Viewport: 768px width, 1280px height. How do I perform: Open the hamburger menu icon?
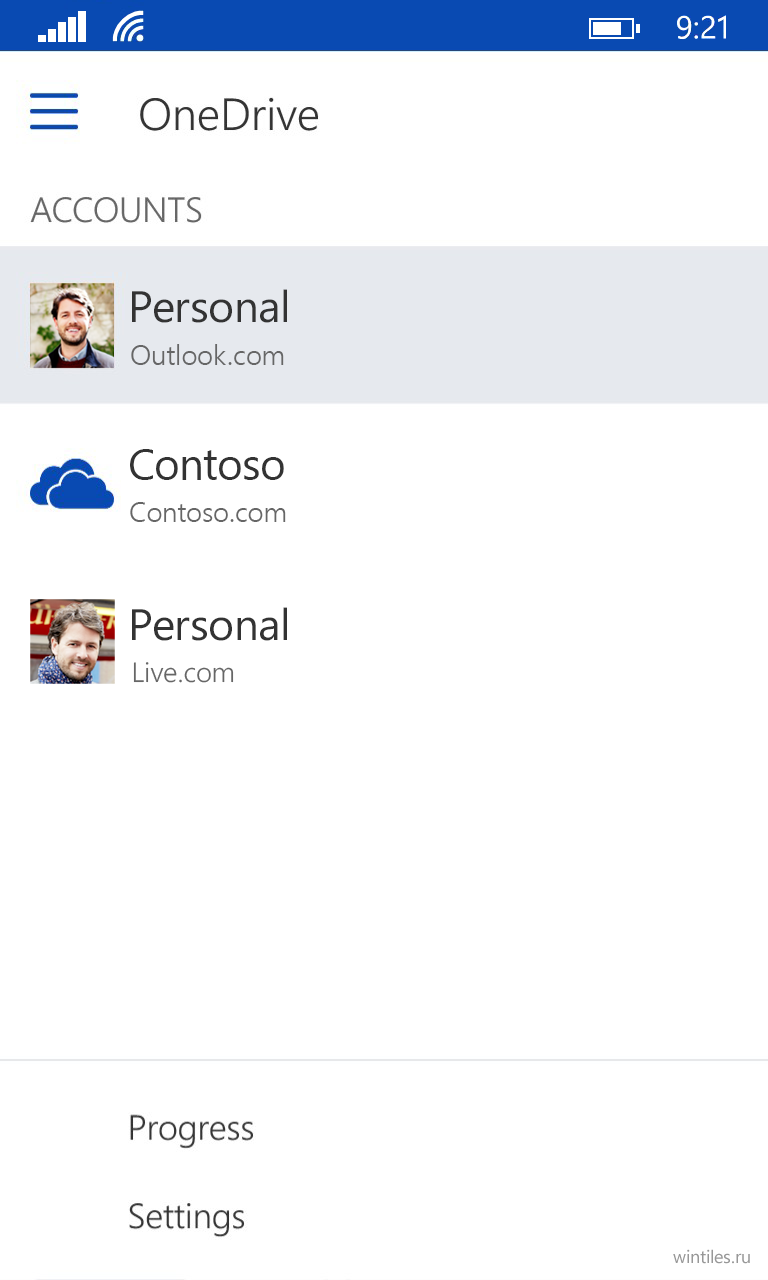[x=54, y=112]
